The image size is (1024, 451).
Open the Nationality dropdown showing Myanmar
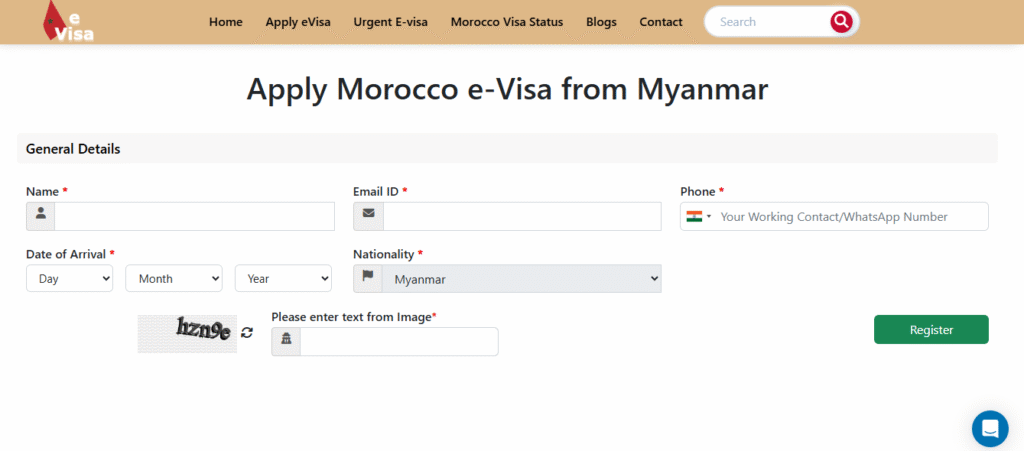pyautogui.click(x=521, y=279)
